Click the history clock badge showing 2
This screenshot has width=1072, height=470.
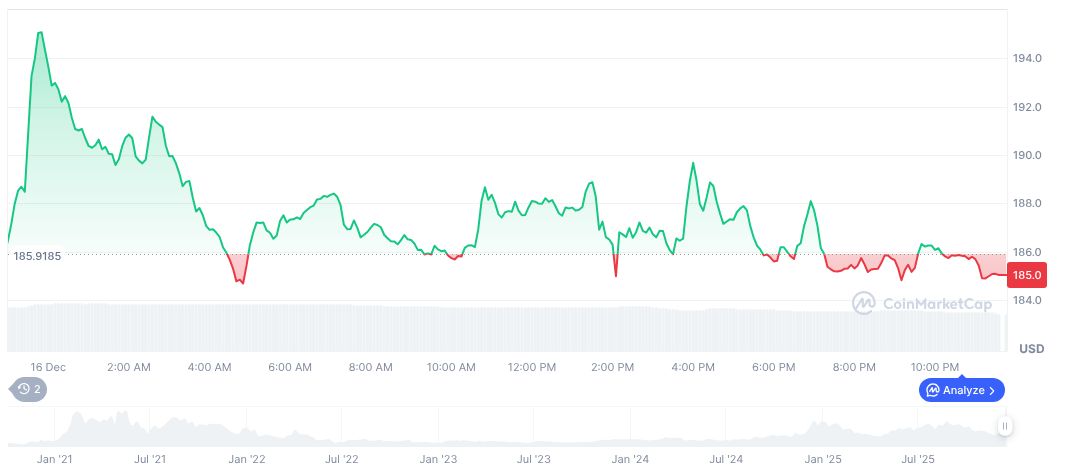28,389
